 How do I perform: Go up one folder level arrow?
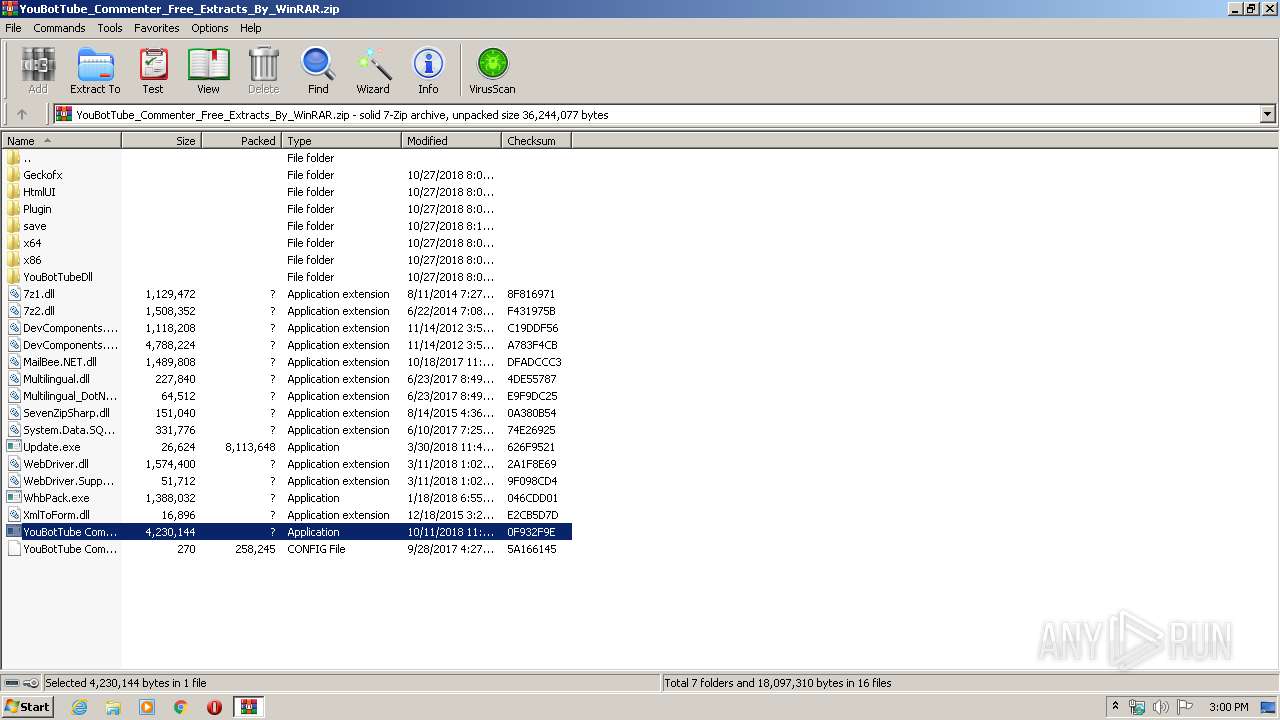click(22, 114)
